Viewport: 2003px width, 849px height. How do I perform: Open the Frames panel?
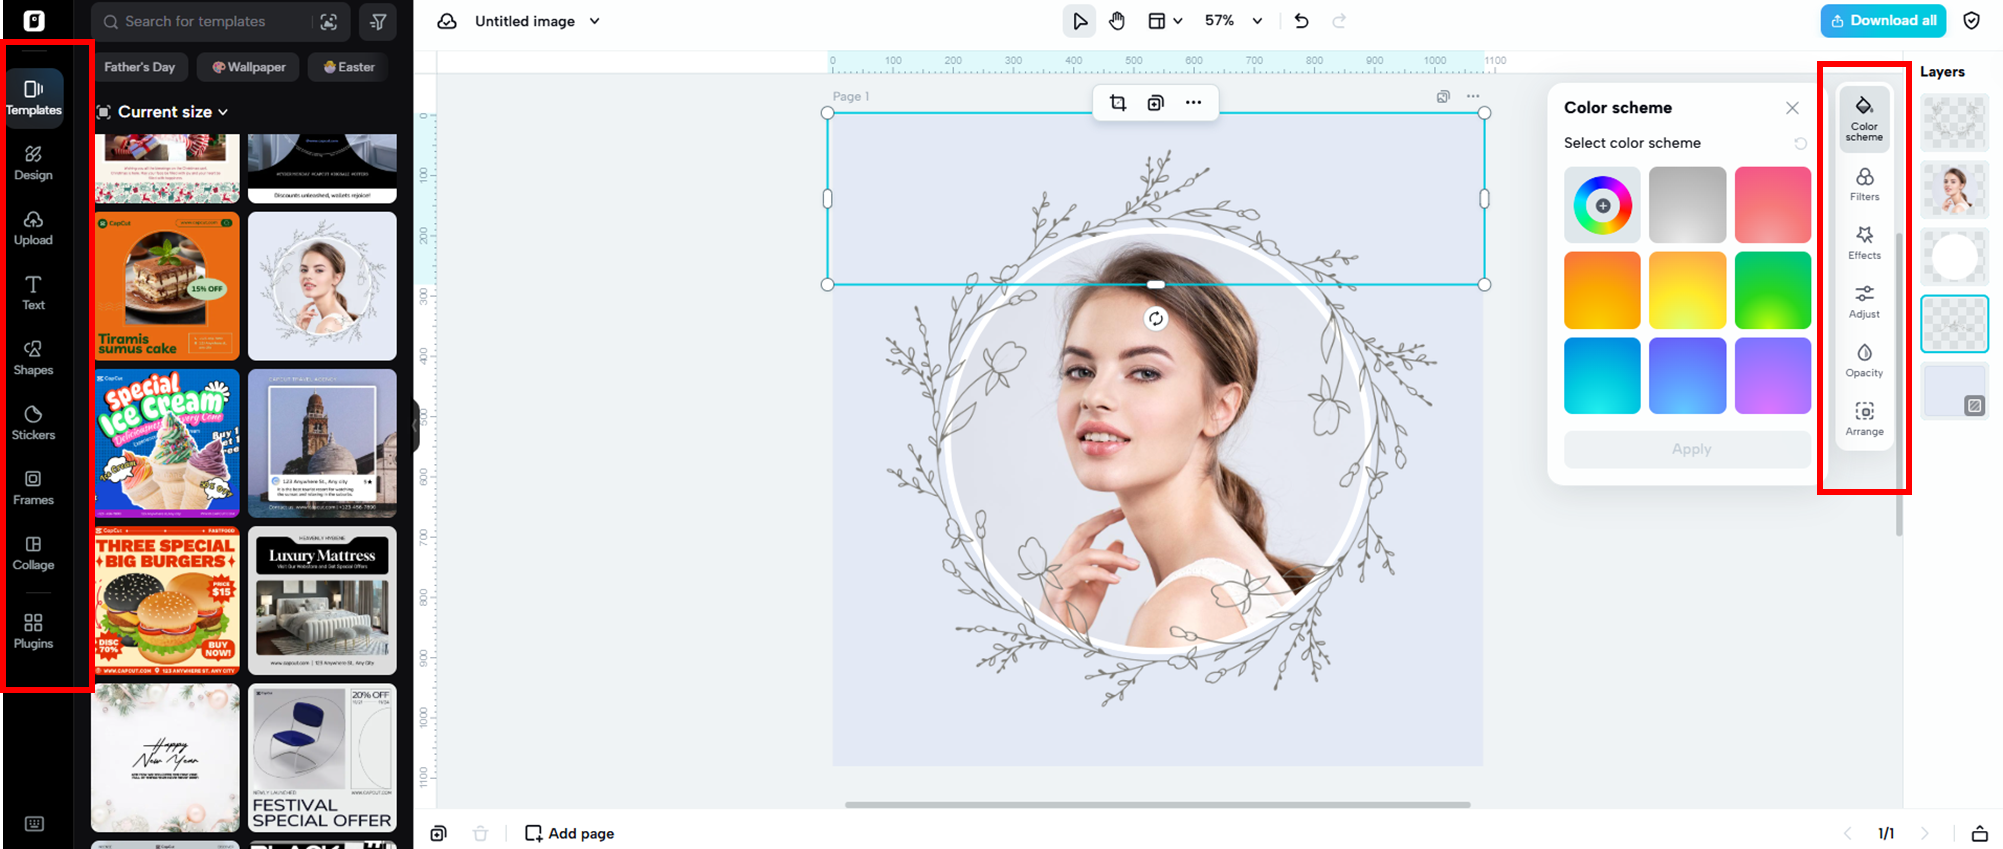[33, 487]
